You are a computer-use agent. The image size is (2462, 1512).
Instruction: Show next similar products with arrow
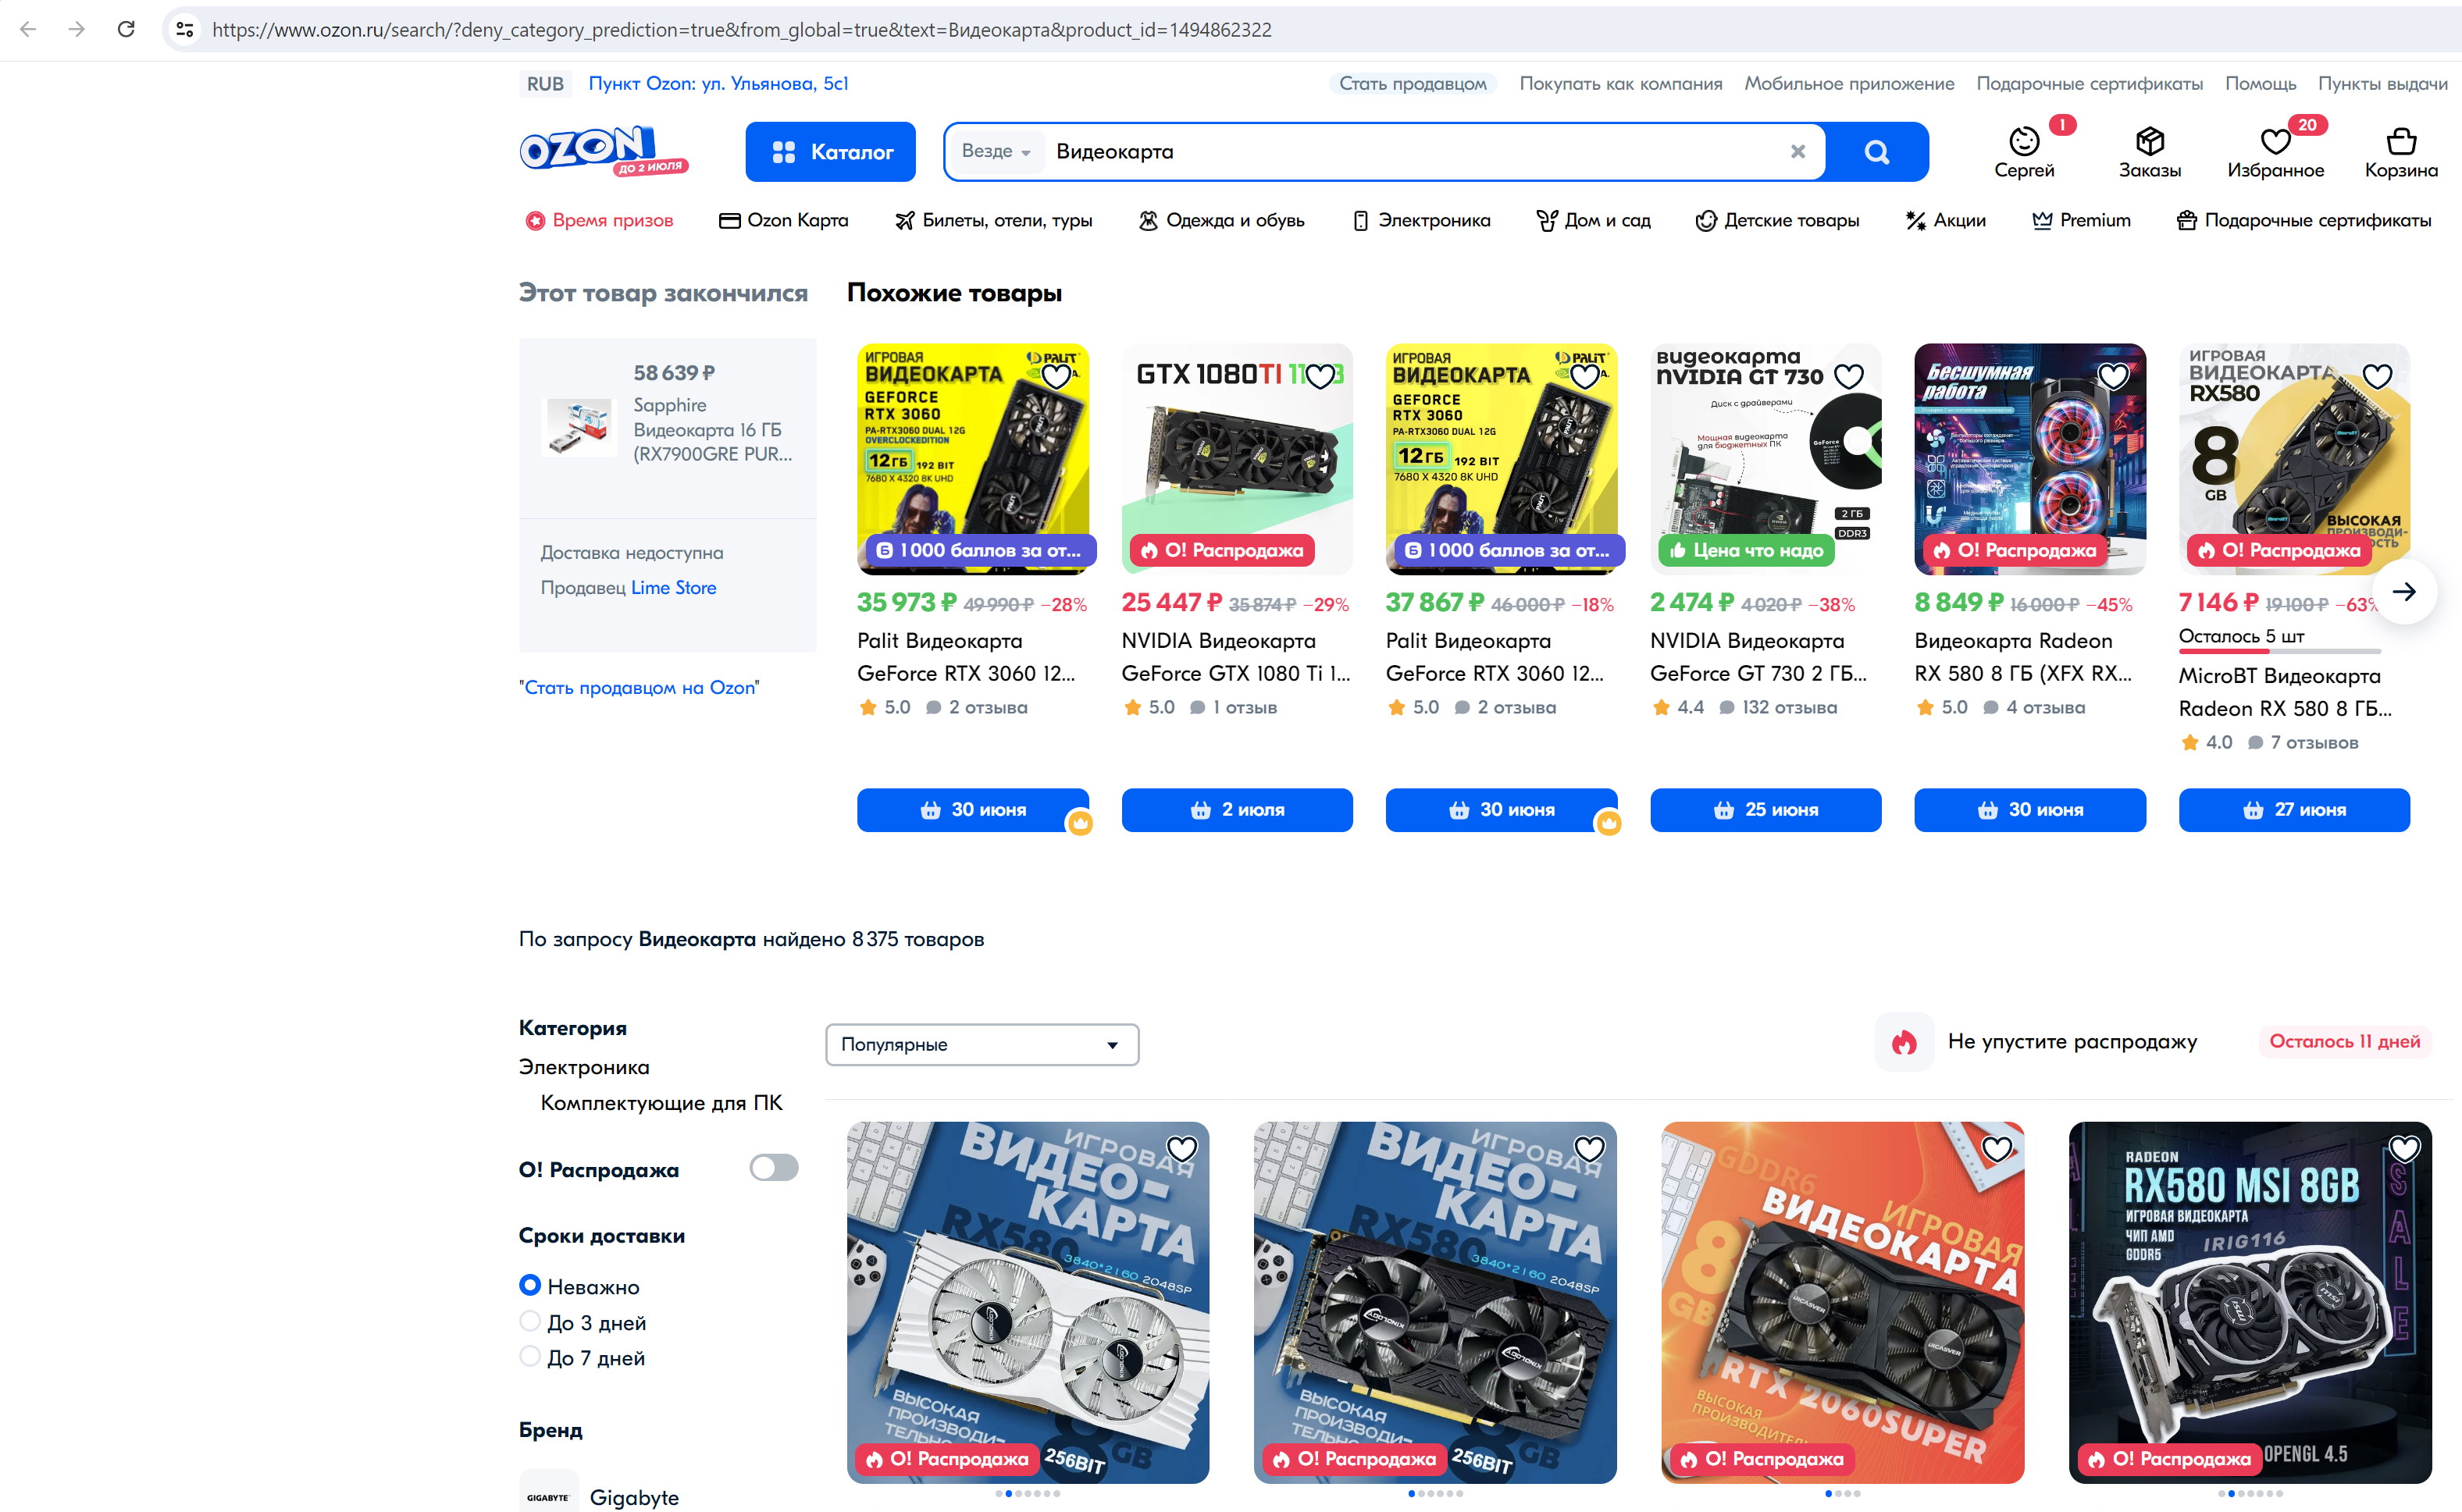point(2403,591)
